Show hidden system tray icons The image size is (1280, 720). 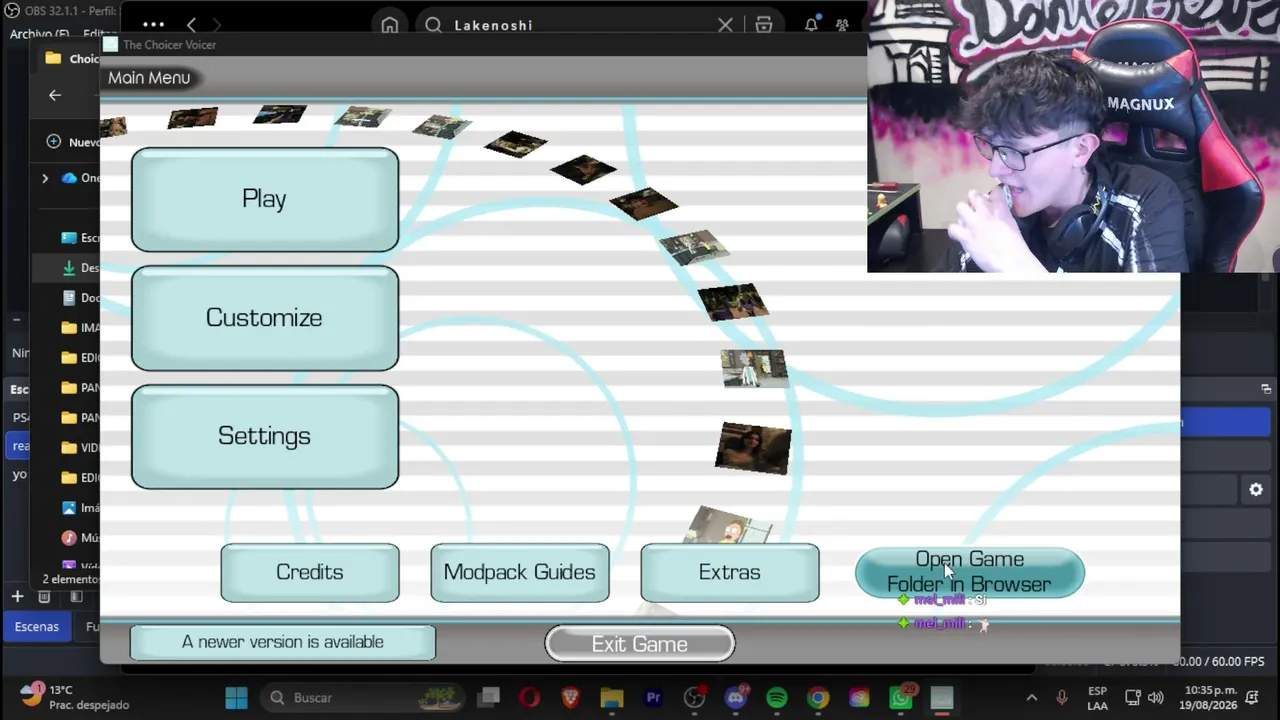(1032, 697)
